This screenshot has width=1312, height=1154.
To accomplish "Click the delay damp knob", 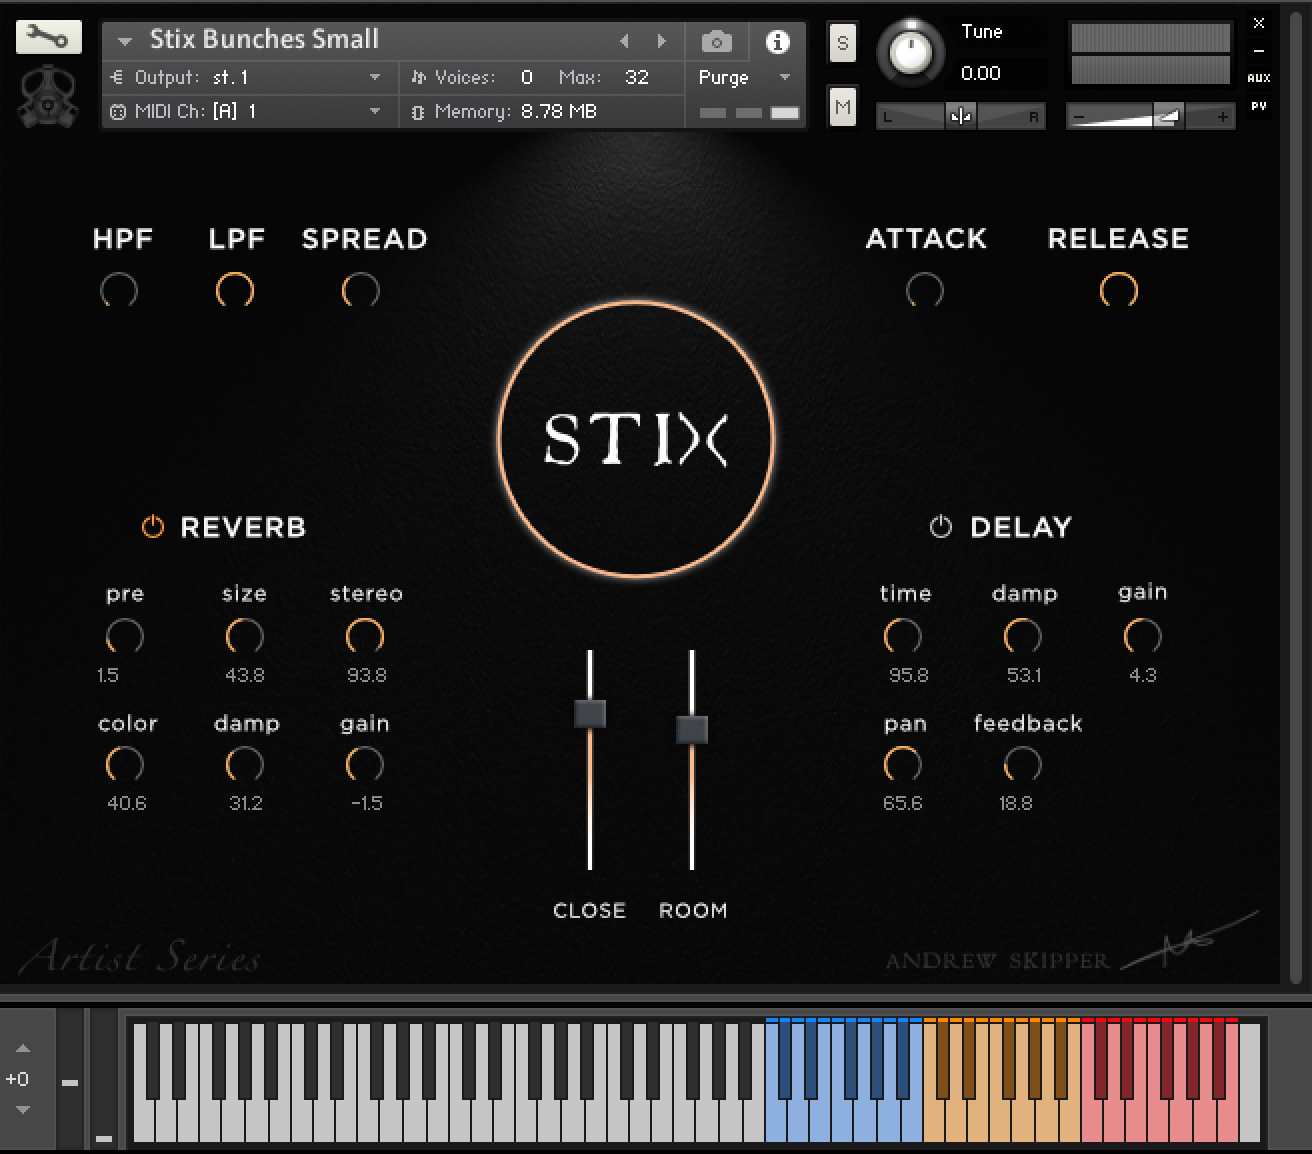I will coord(1023,637).
